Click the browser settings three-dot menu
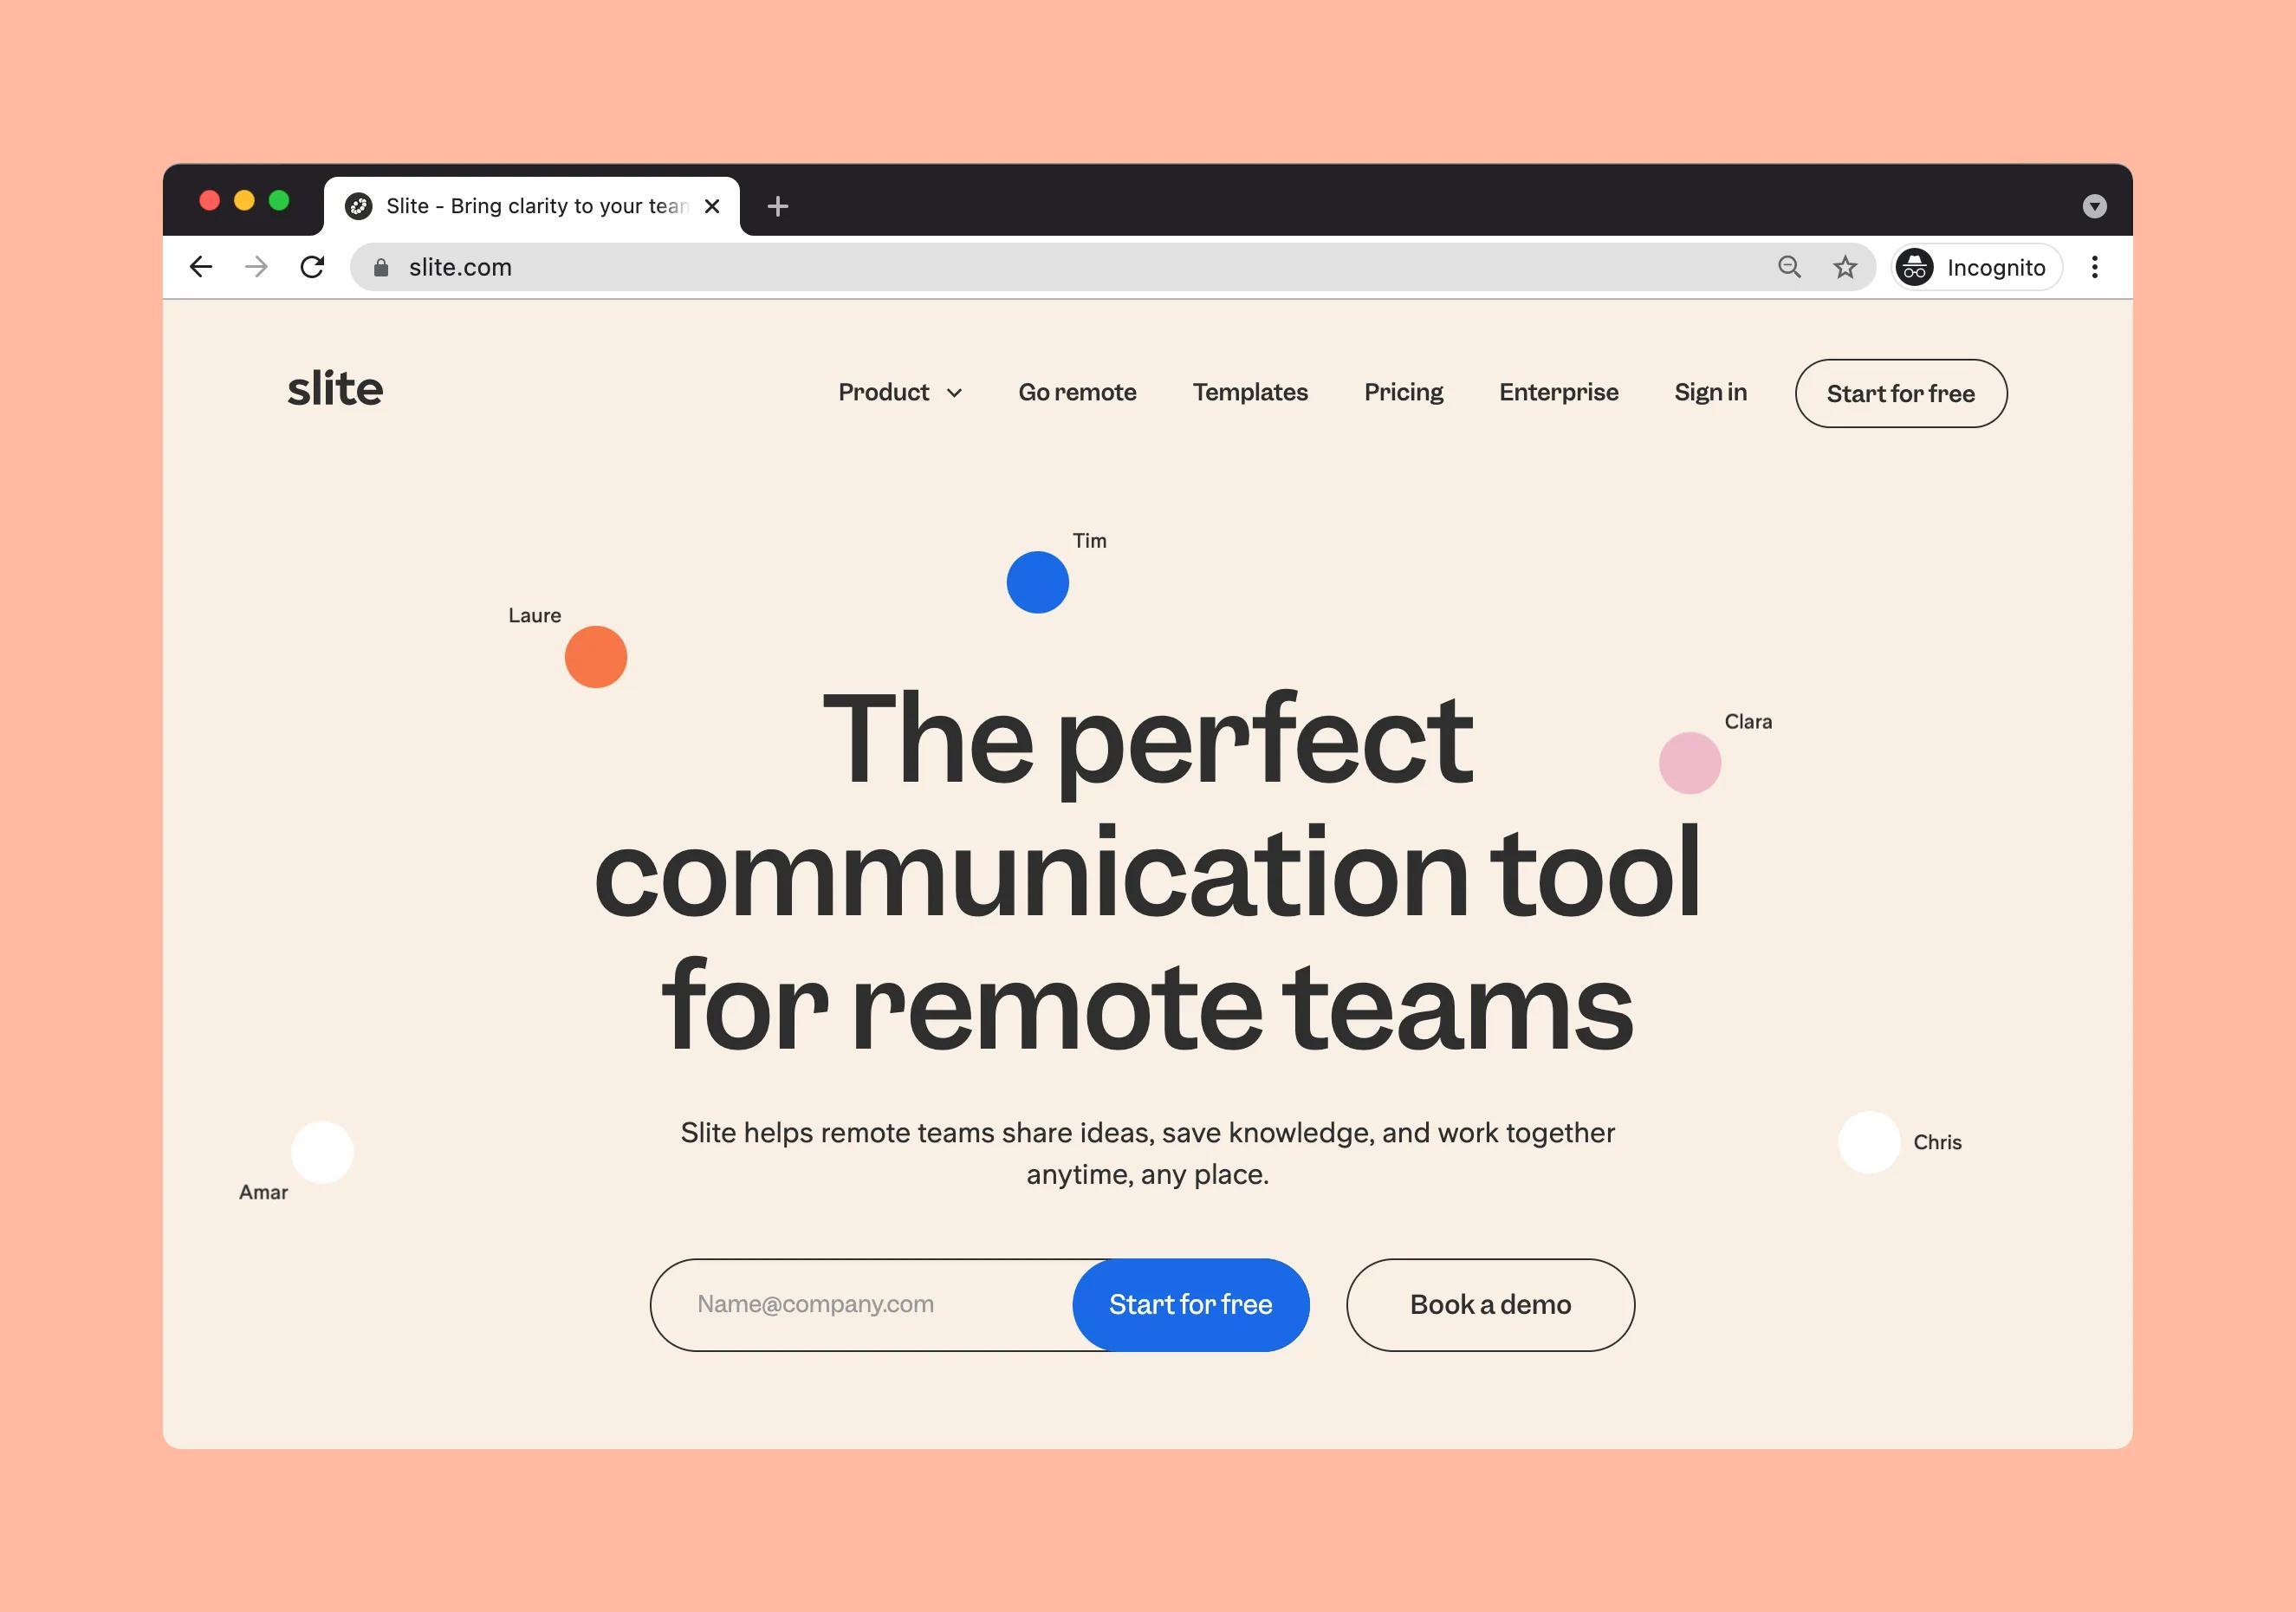This screenshot has height=1612, width=2296. click(2093, 265)
